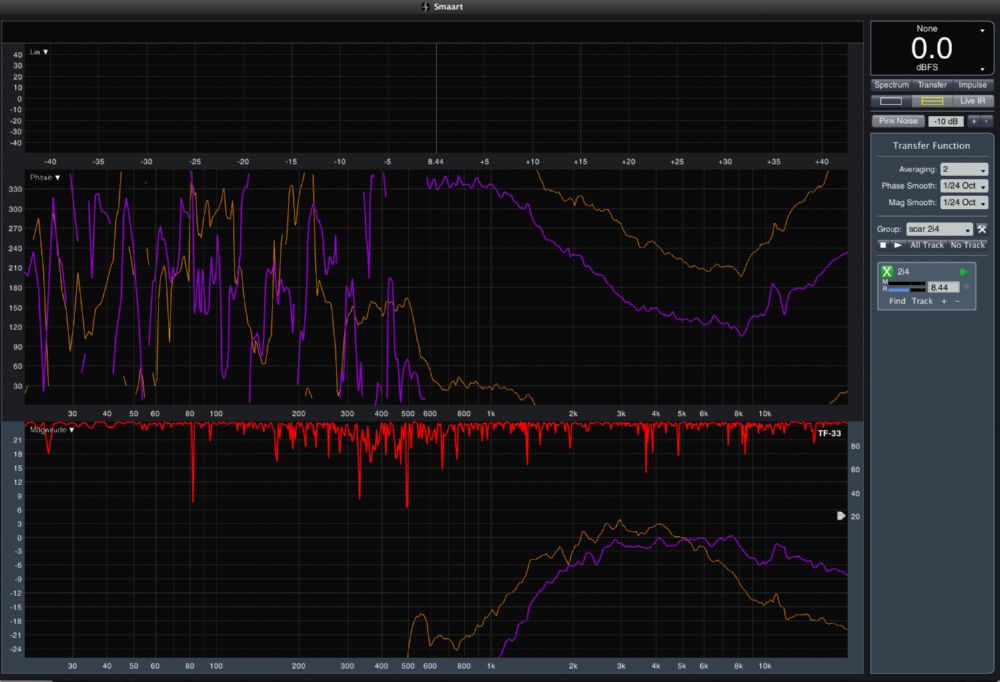1000x682 pixels.
Task: Toggle the Pink Noise generator
Action: pyautogui.click(x=898, y=121)
